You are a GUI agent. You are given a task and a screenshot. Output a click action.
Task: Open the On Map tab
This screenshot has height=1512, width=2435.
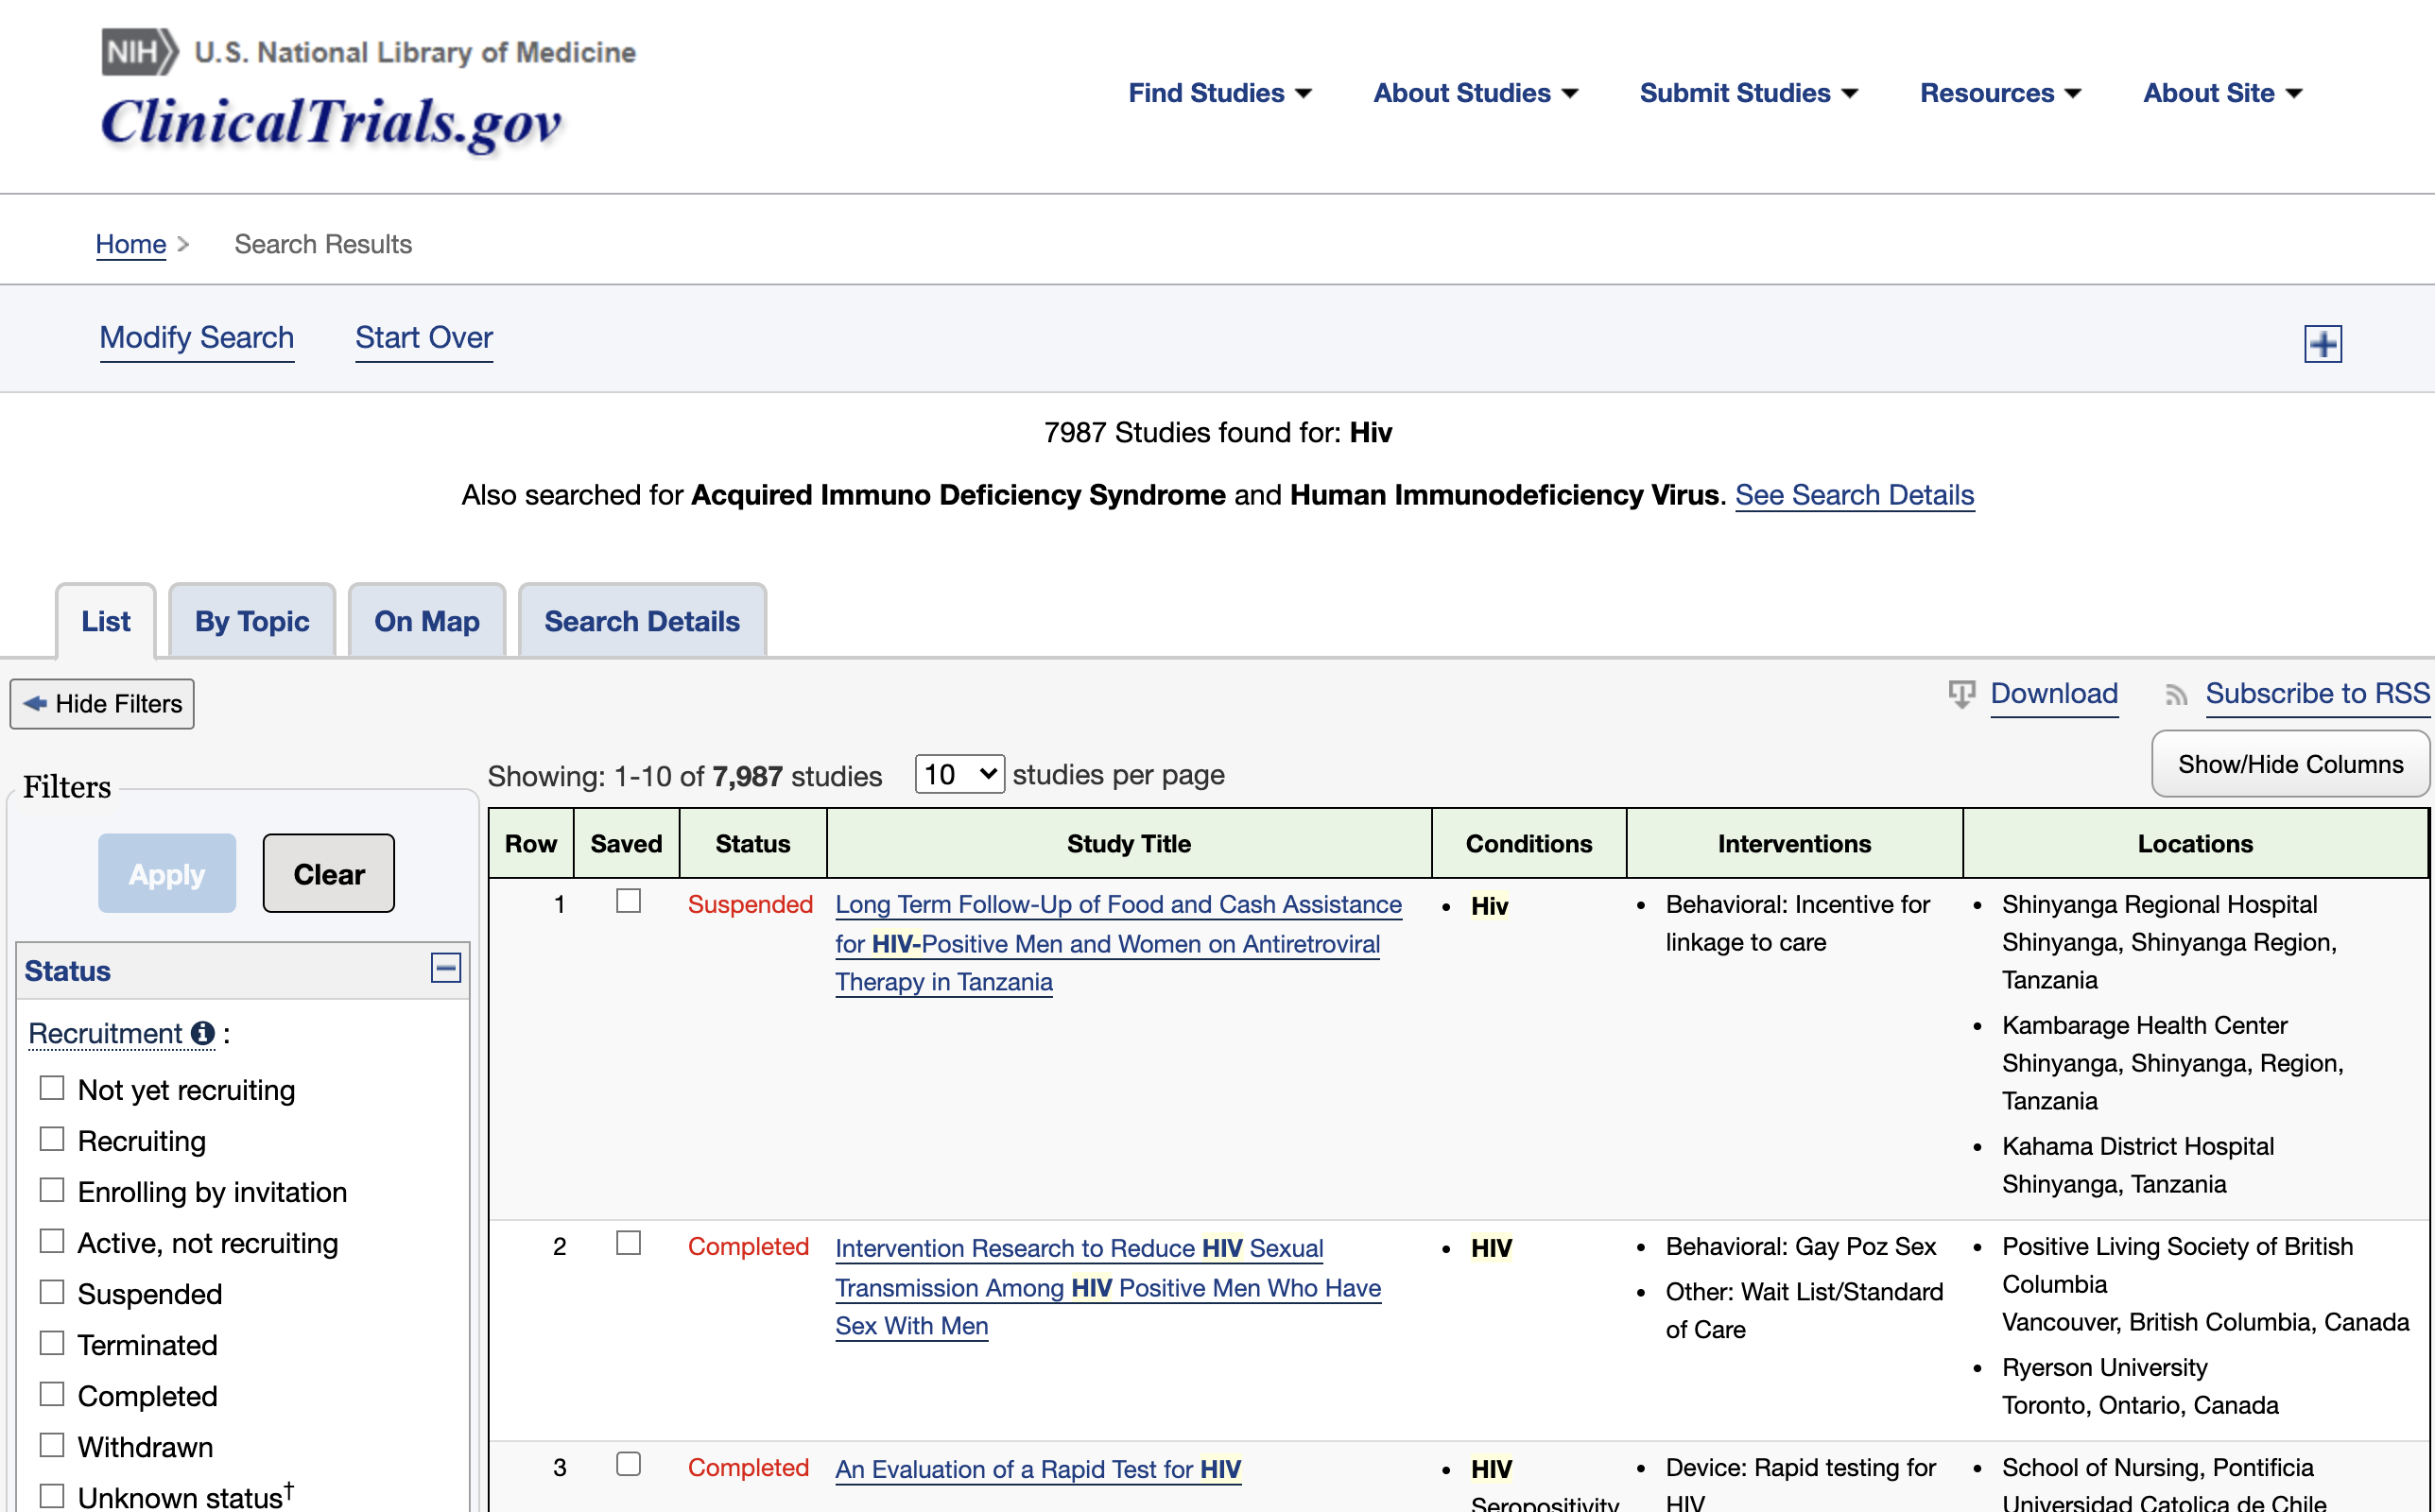pyautogui.click(x=427, y=621)
